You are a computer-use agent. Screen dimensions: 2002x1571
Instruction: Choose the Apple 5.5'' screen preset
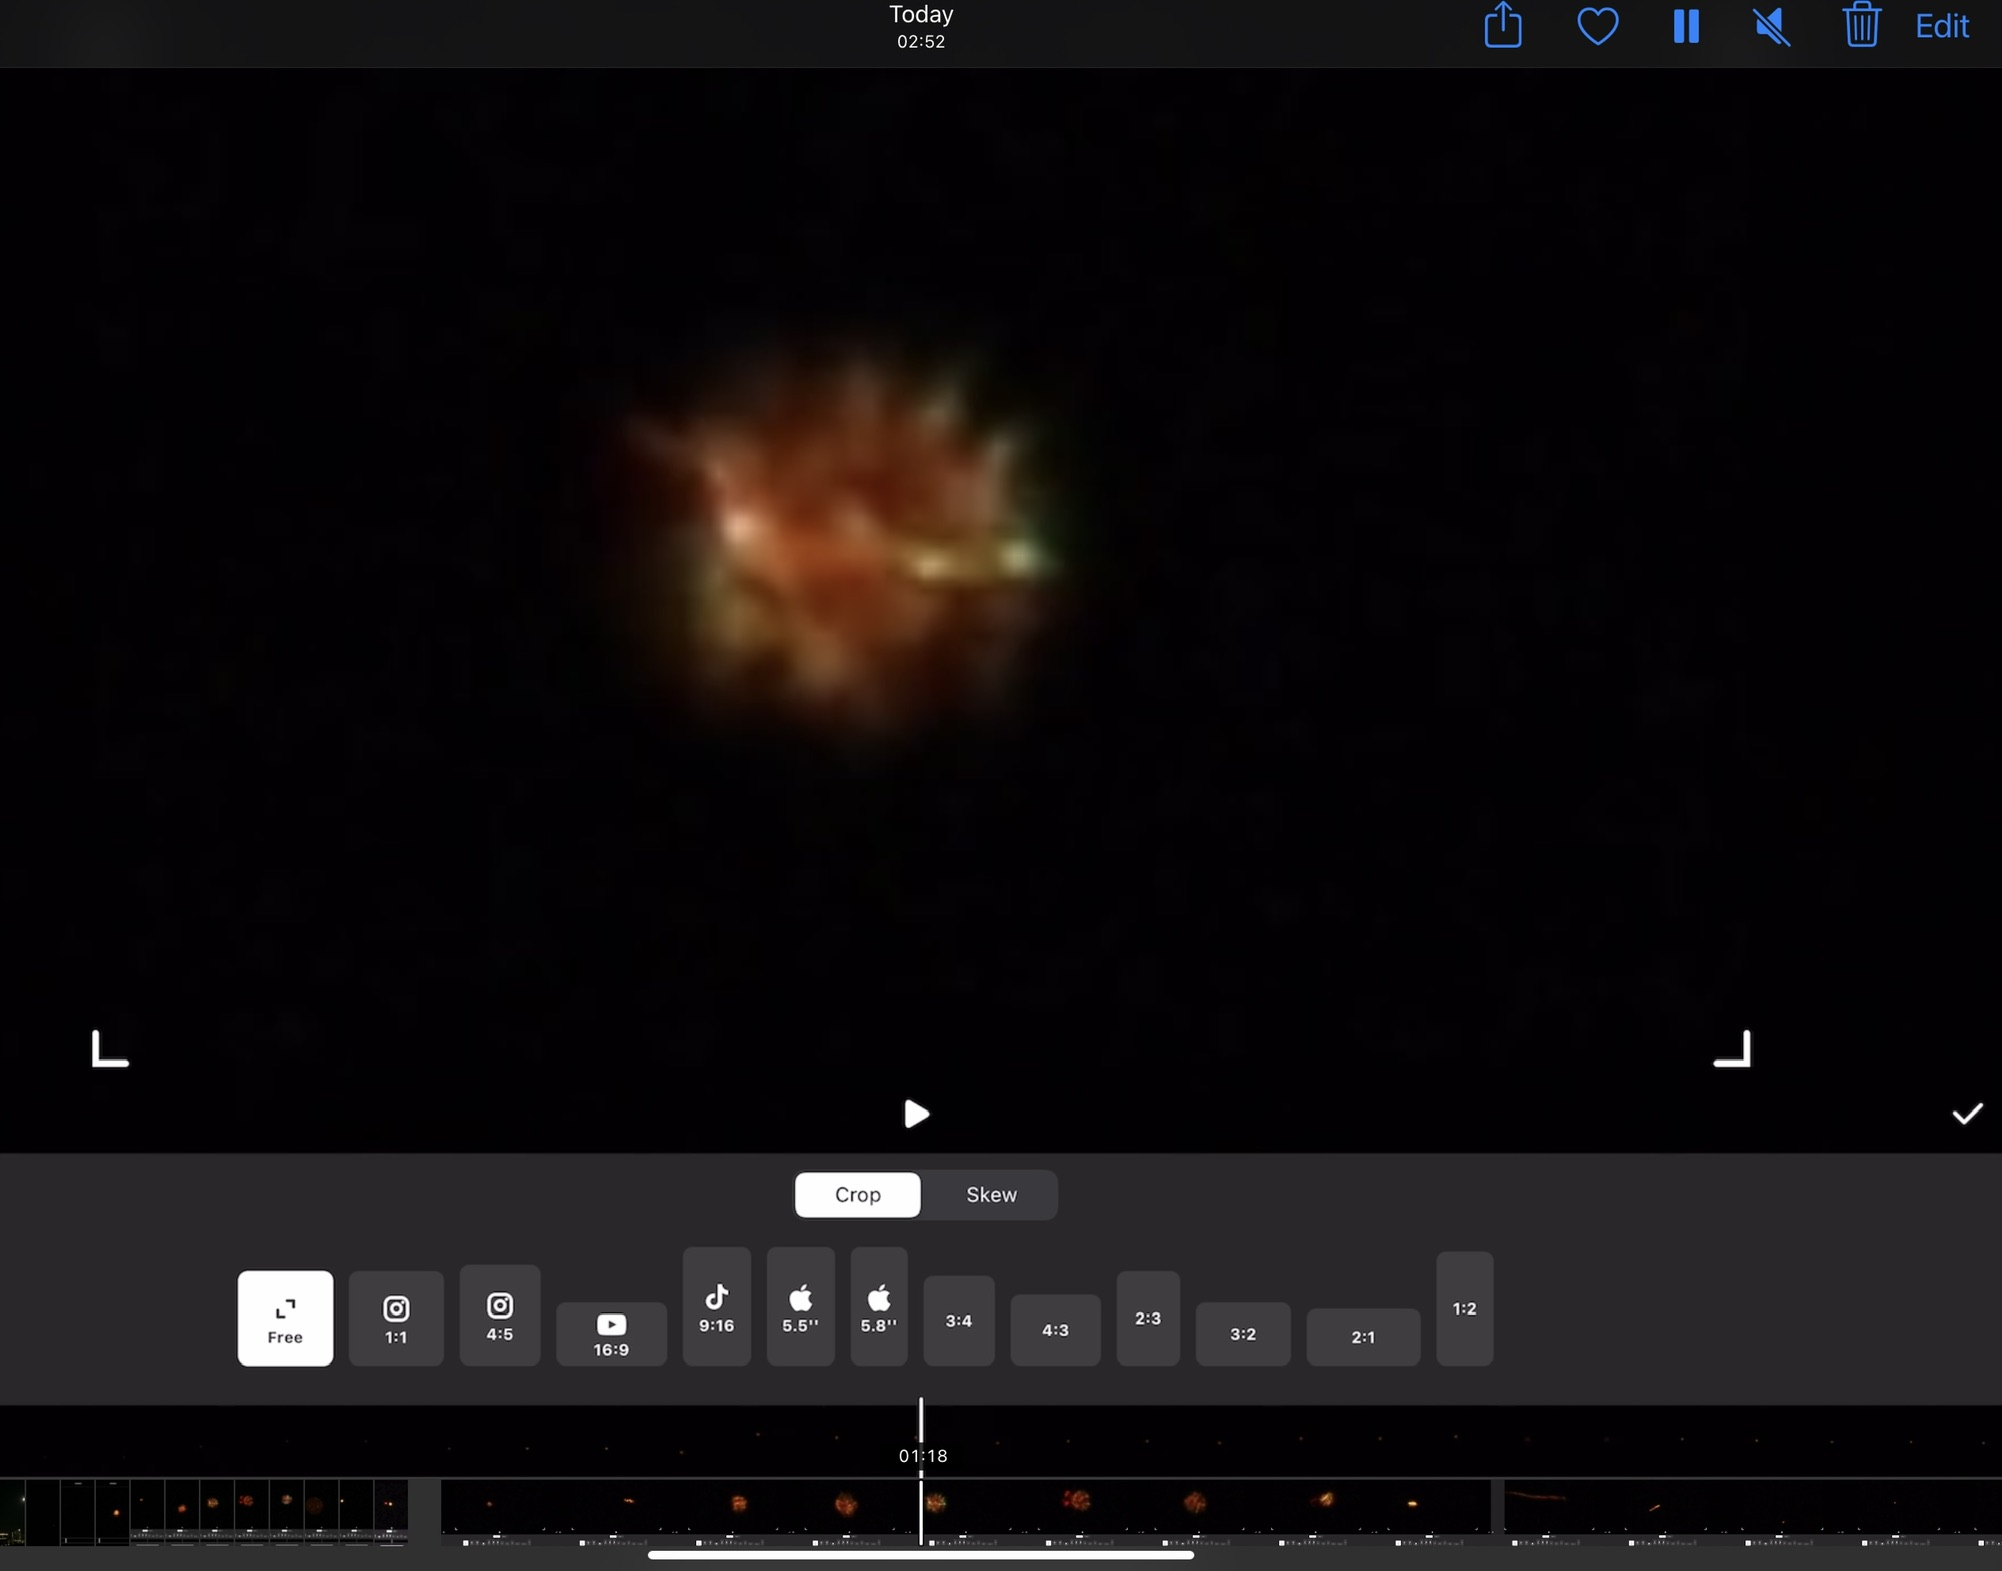[x=800, y=1307]
